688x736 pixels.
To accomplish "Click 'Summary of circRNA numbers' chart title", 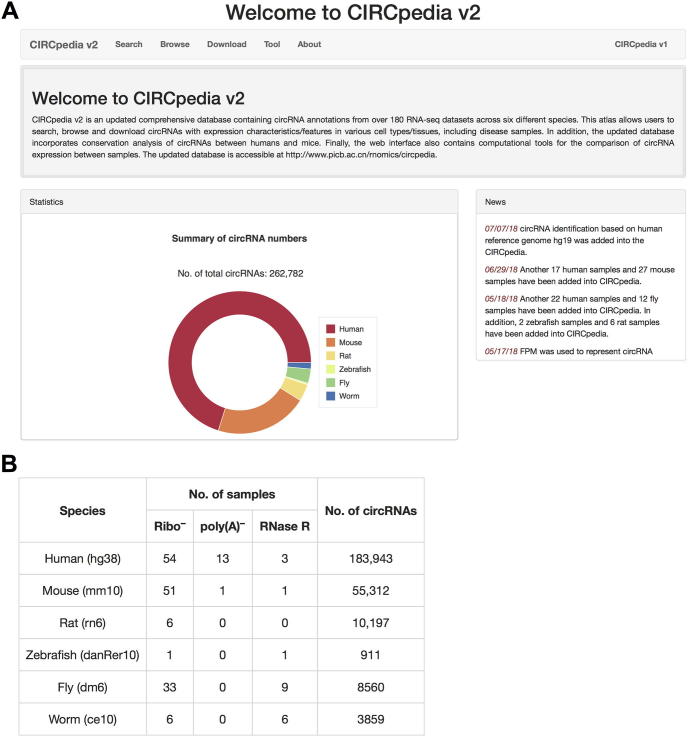I will 239,238.
